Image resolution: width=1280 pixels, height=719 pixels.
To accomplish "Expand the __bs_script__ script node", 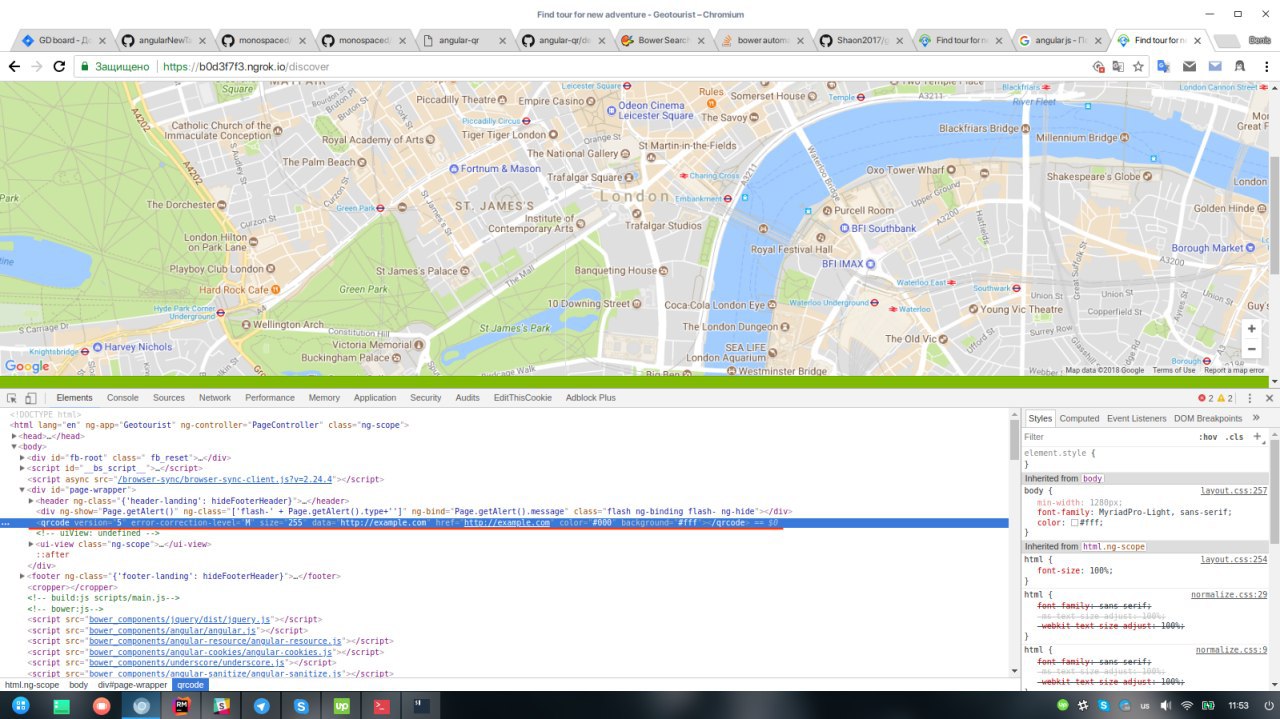I will 22,468.
